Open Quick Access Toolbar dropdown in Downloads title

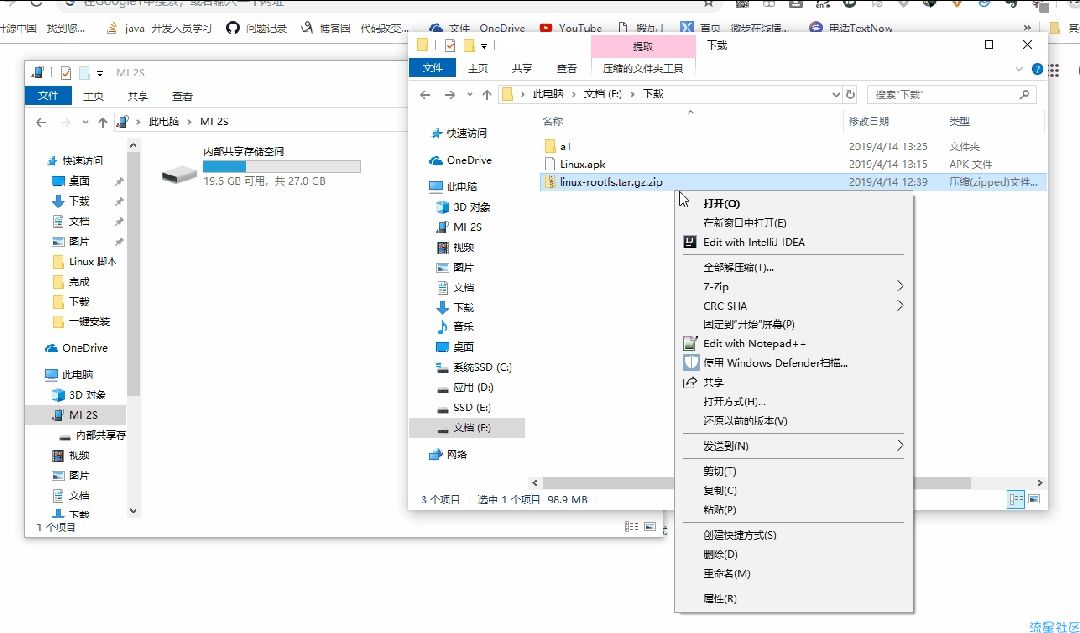tap(484, 46)
